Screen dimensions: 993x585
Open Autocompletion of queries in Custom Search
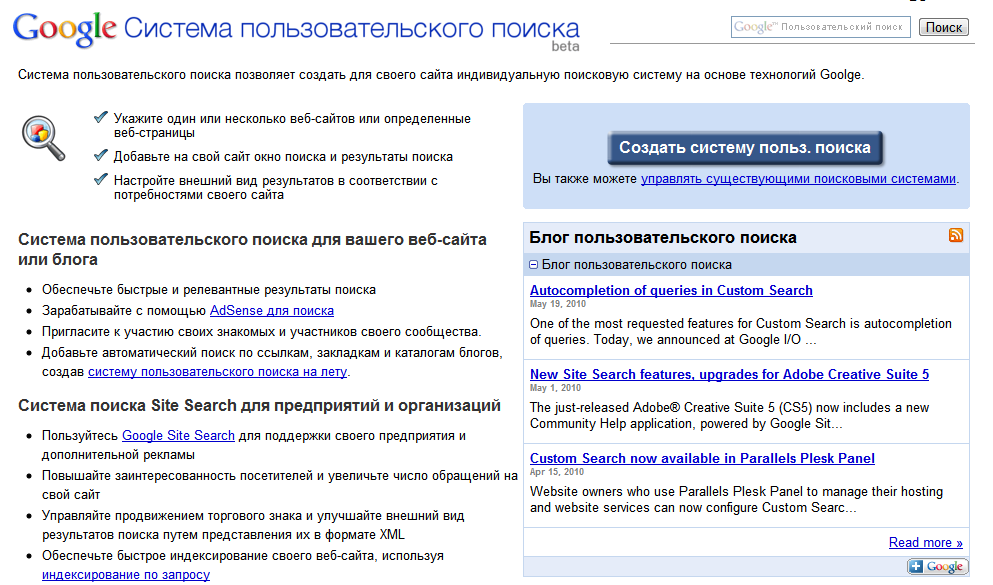click(x=671, y=291)
